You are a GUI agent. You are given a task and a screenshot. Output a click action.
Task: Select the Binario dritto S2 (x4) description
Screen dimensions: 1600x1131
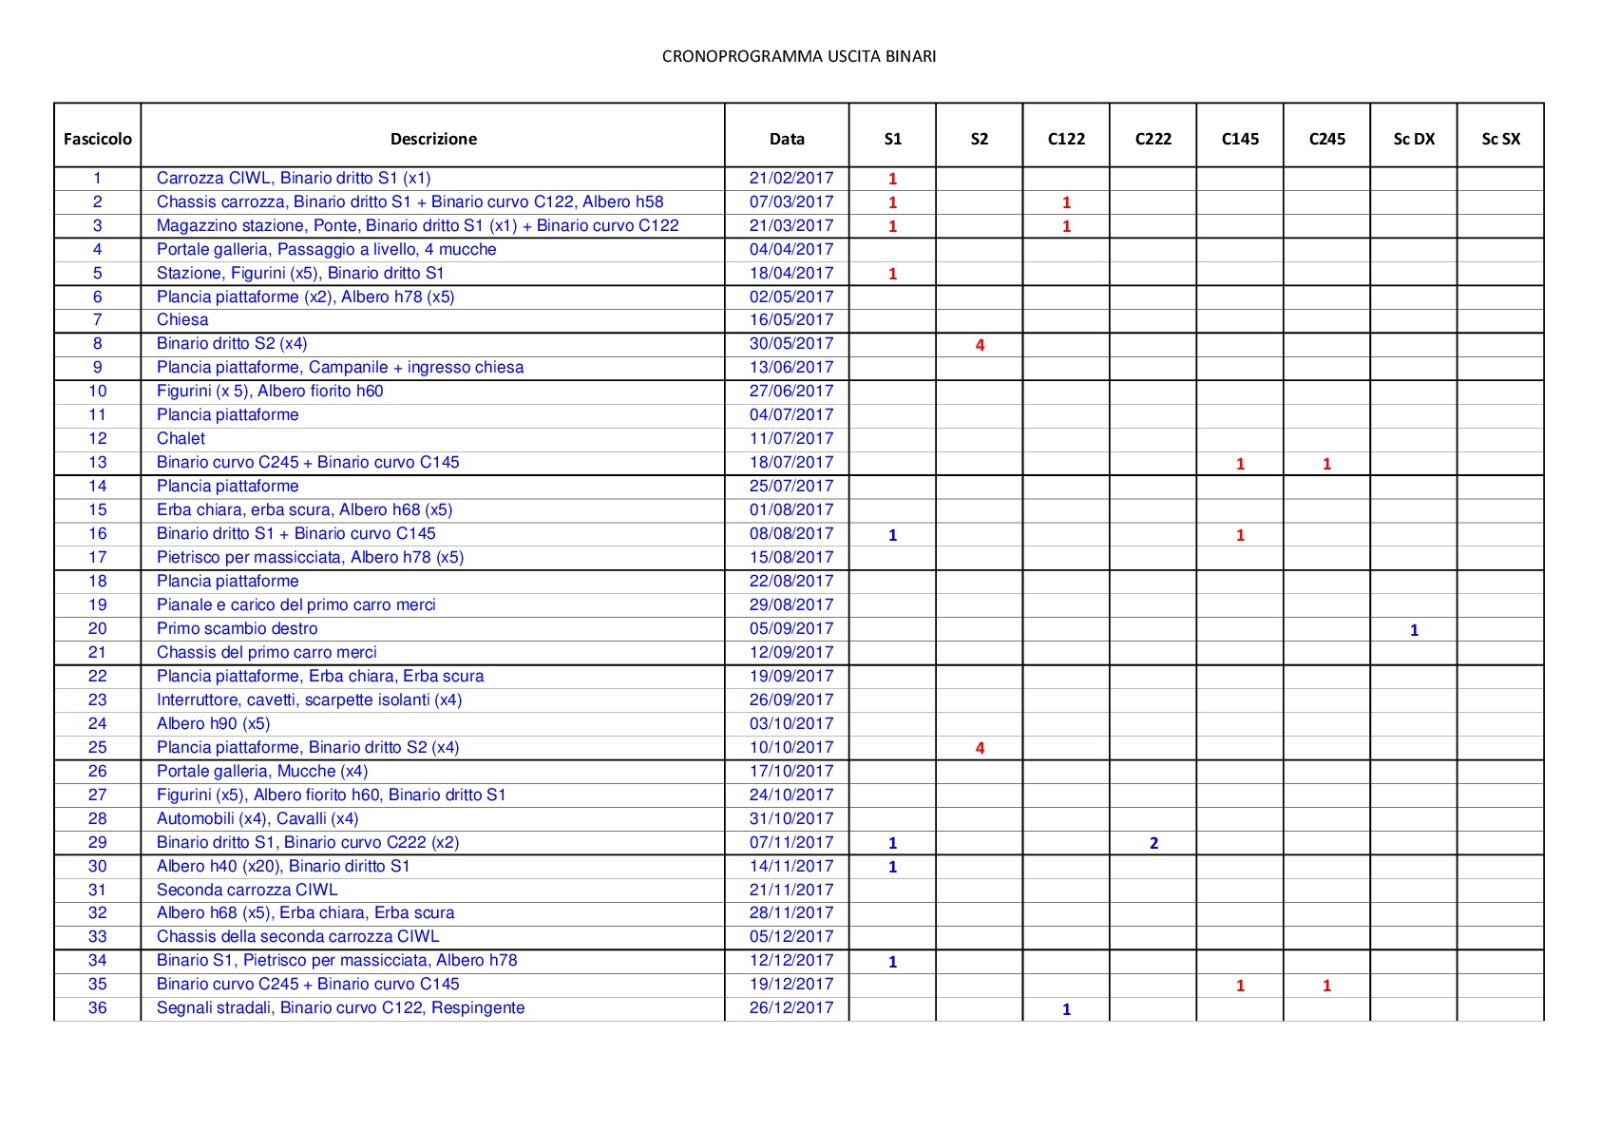click(x=231, y=343)
